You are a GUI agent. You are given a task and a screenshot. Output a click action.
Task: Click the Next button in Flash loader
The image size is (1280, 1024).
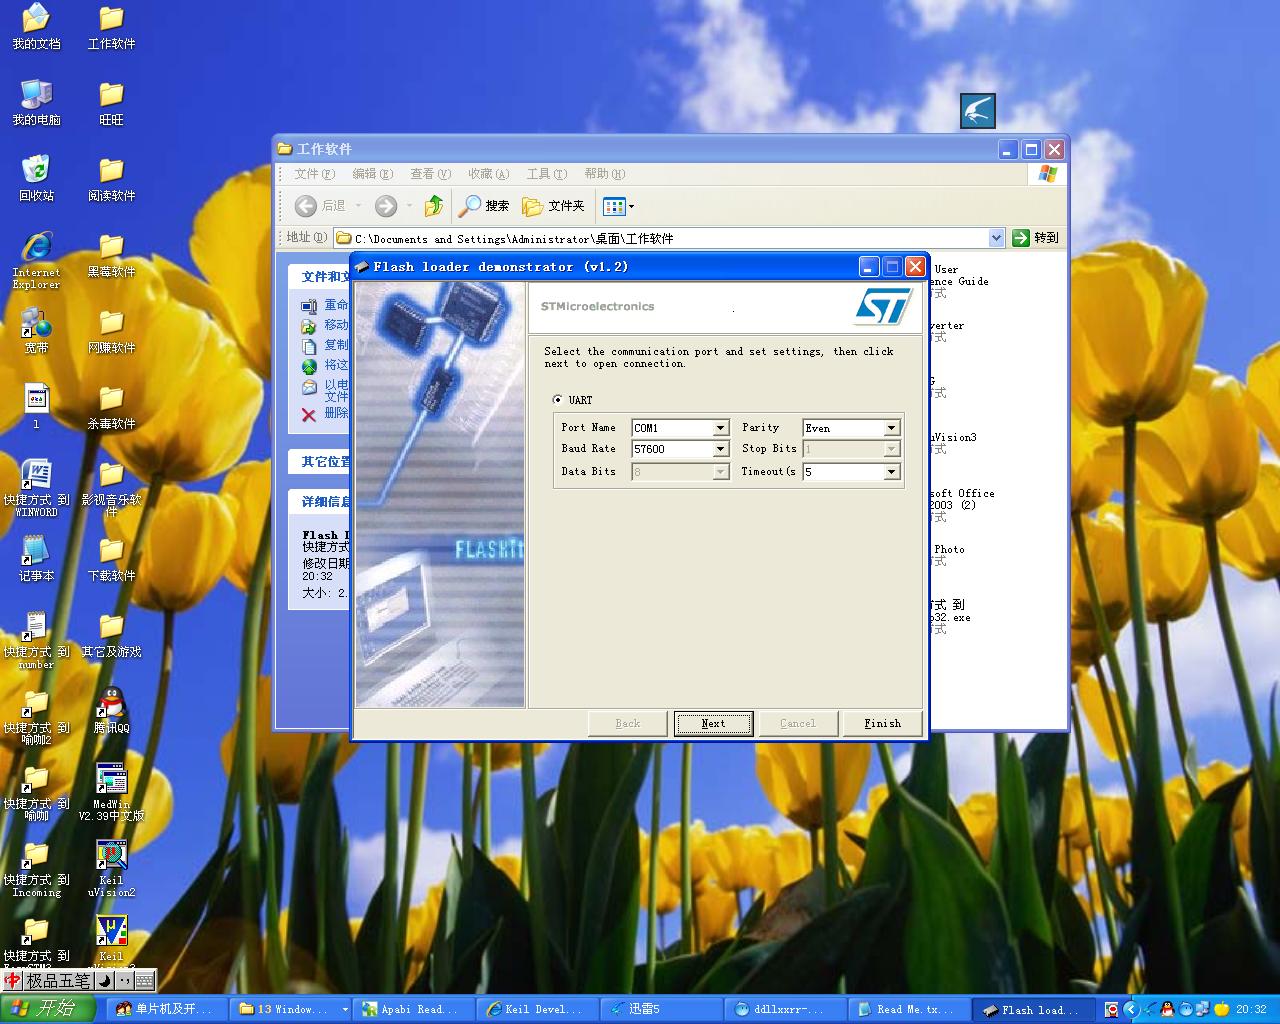(713, 723)
